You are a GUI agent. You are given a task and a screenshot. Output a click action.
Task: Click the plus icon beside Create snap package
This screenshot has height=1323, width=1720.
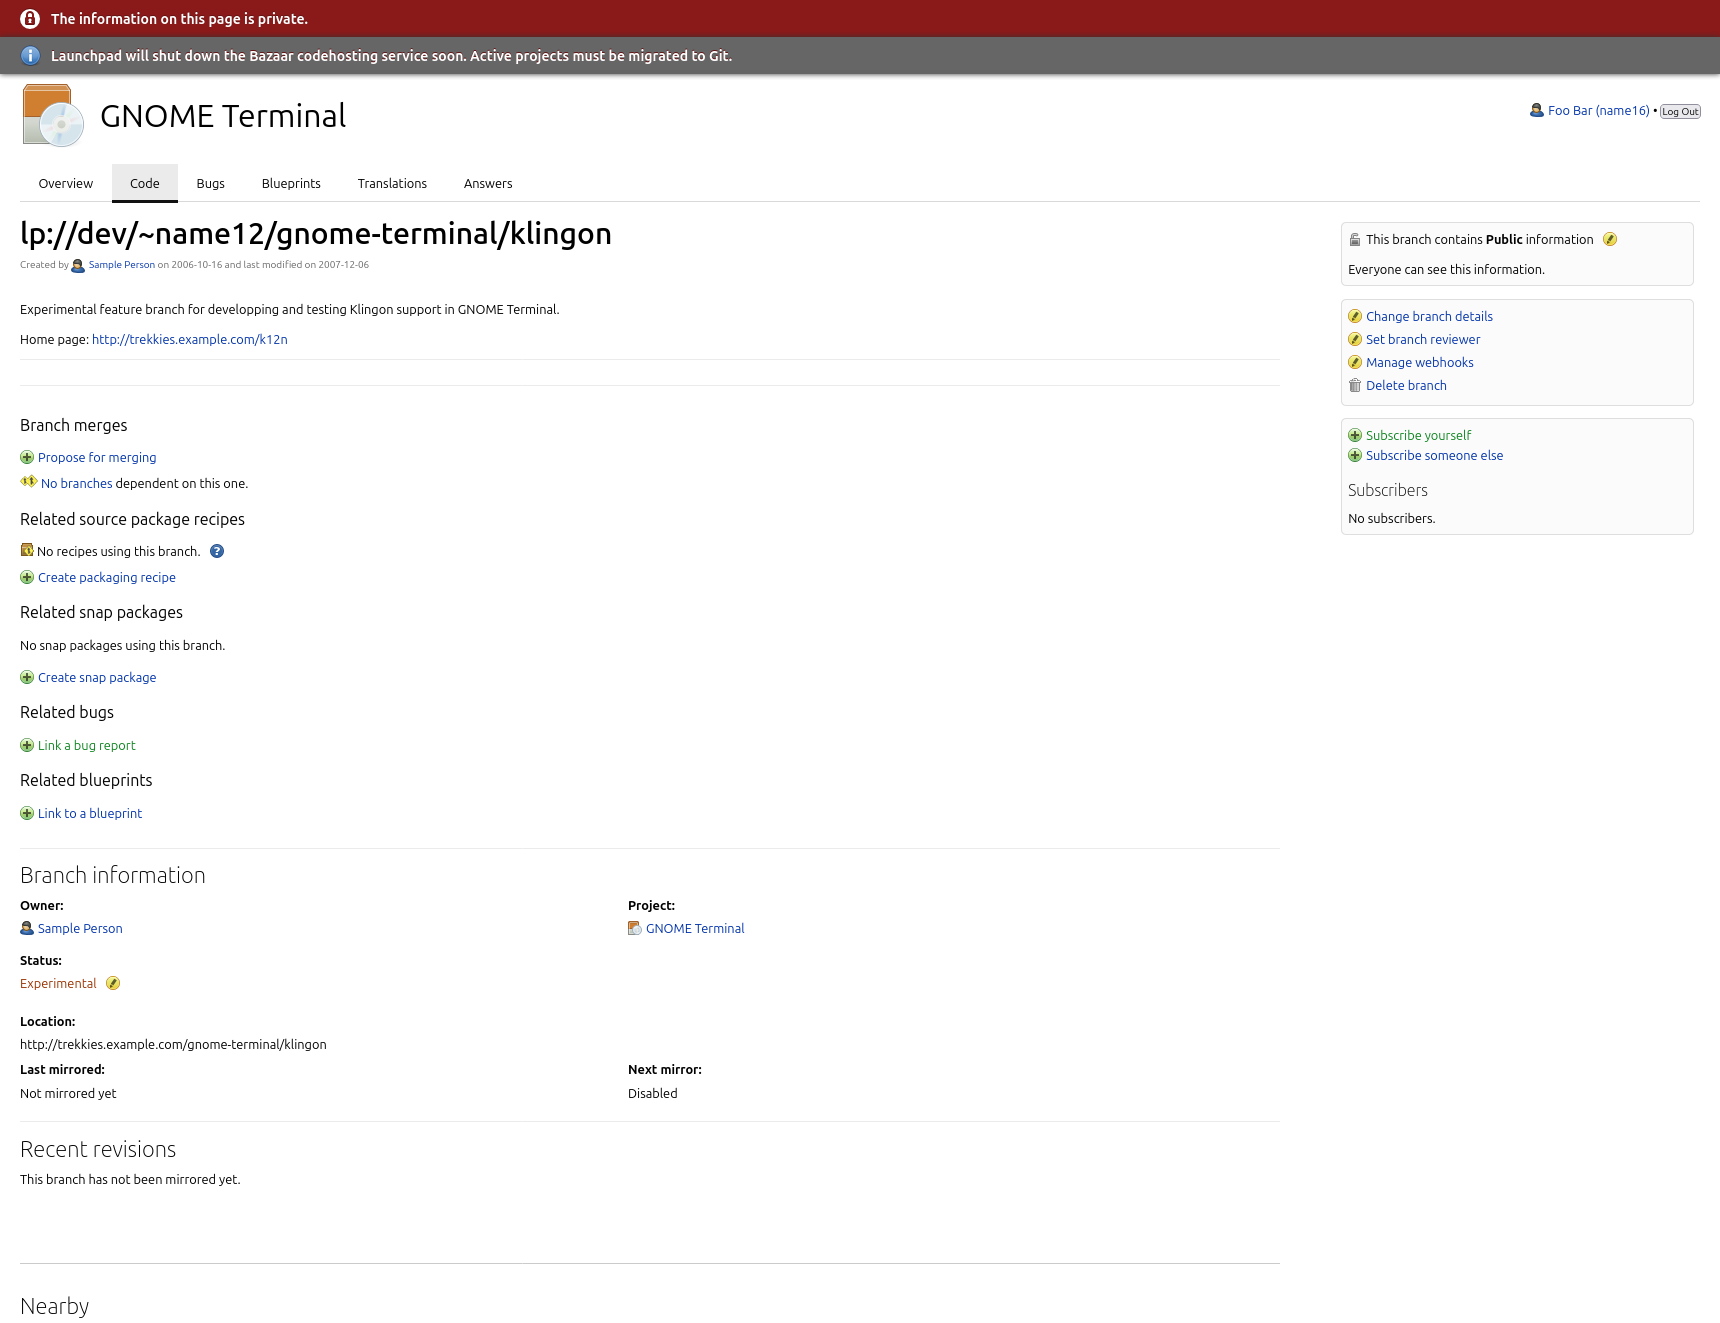pyautogui.click(x=27, y=678)
